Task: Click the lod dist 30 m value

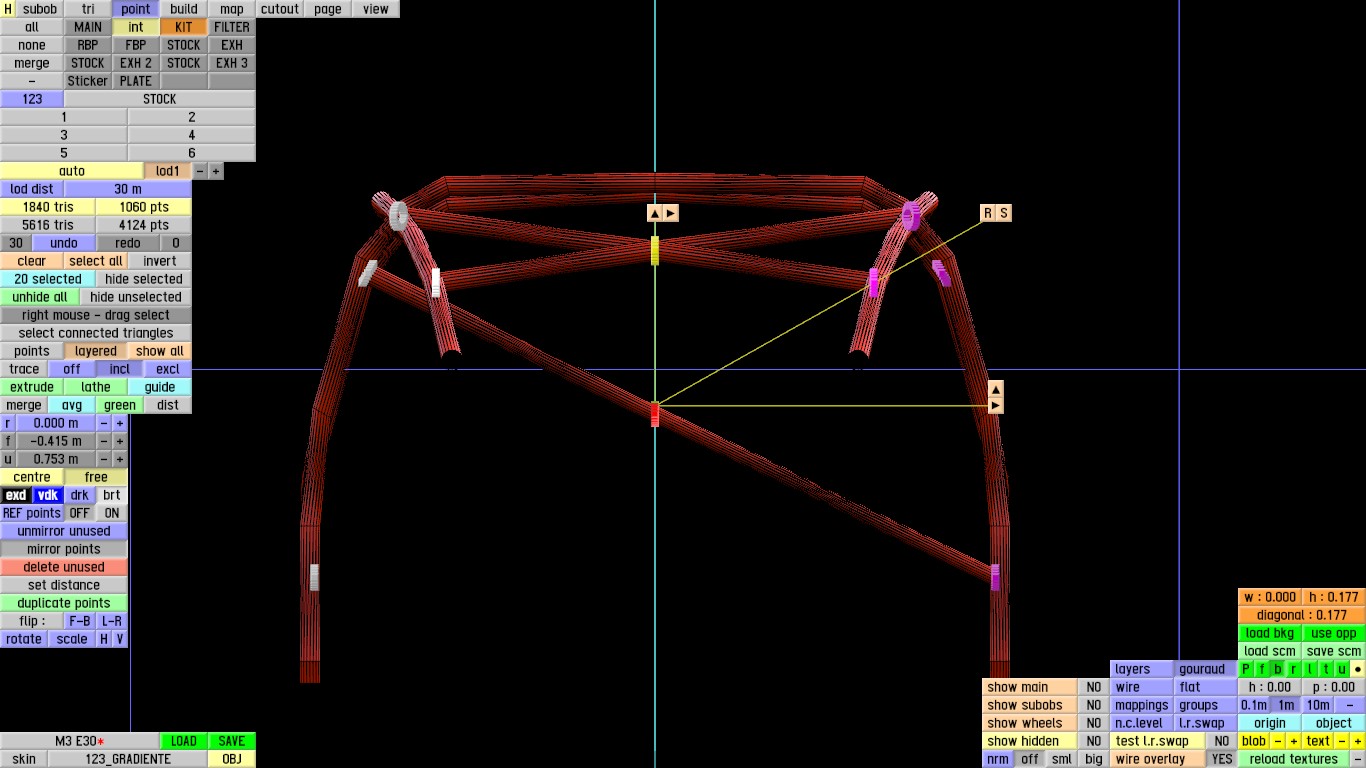Action: tap(128, 189)
